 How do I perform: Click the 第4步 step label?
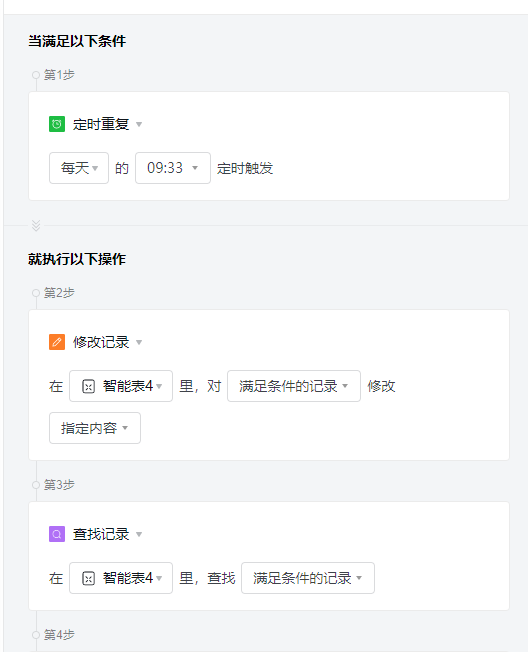[x=59, y=635]
